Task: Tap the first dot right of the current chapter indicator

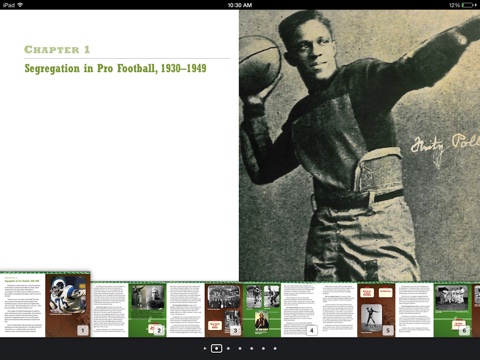Action: click(228, 349)
